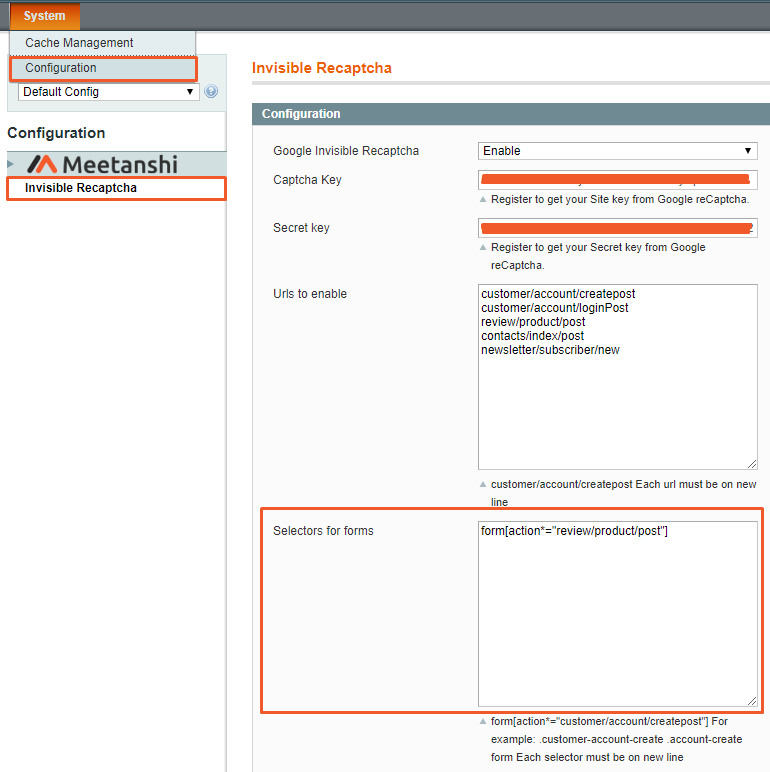Click the 'Each selector must be on new line' note
Viewport: 770px width, 772px height.
600,757
